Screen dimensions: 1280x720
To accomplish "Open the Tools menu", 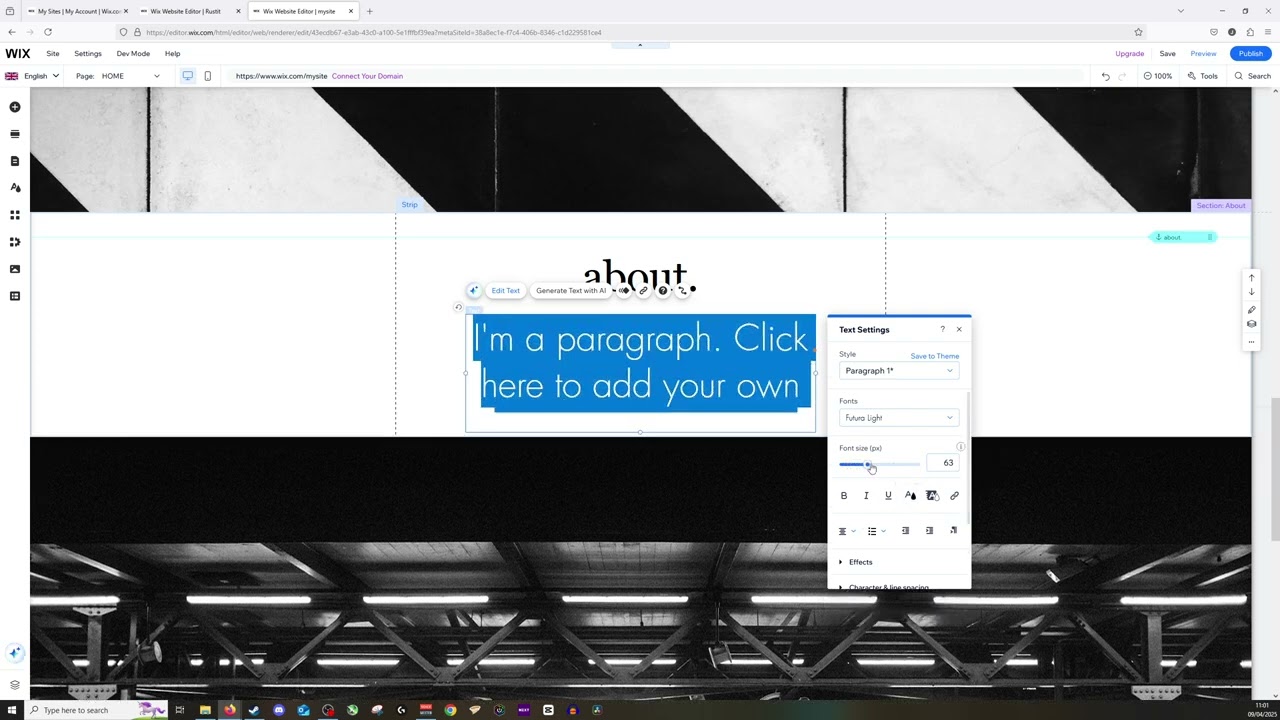I will pos(1203,76).
